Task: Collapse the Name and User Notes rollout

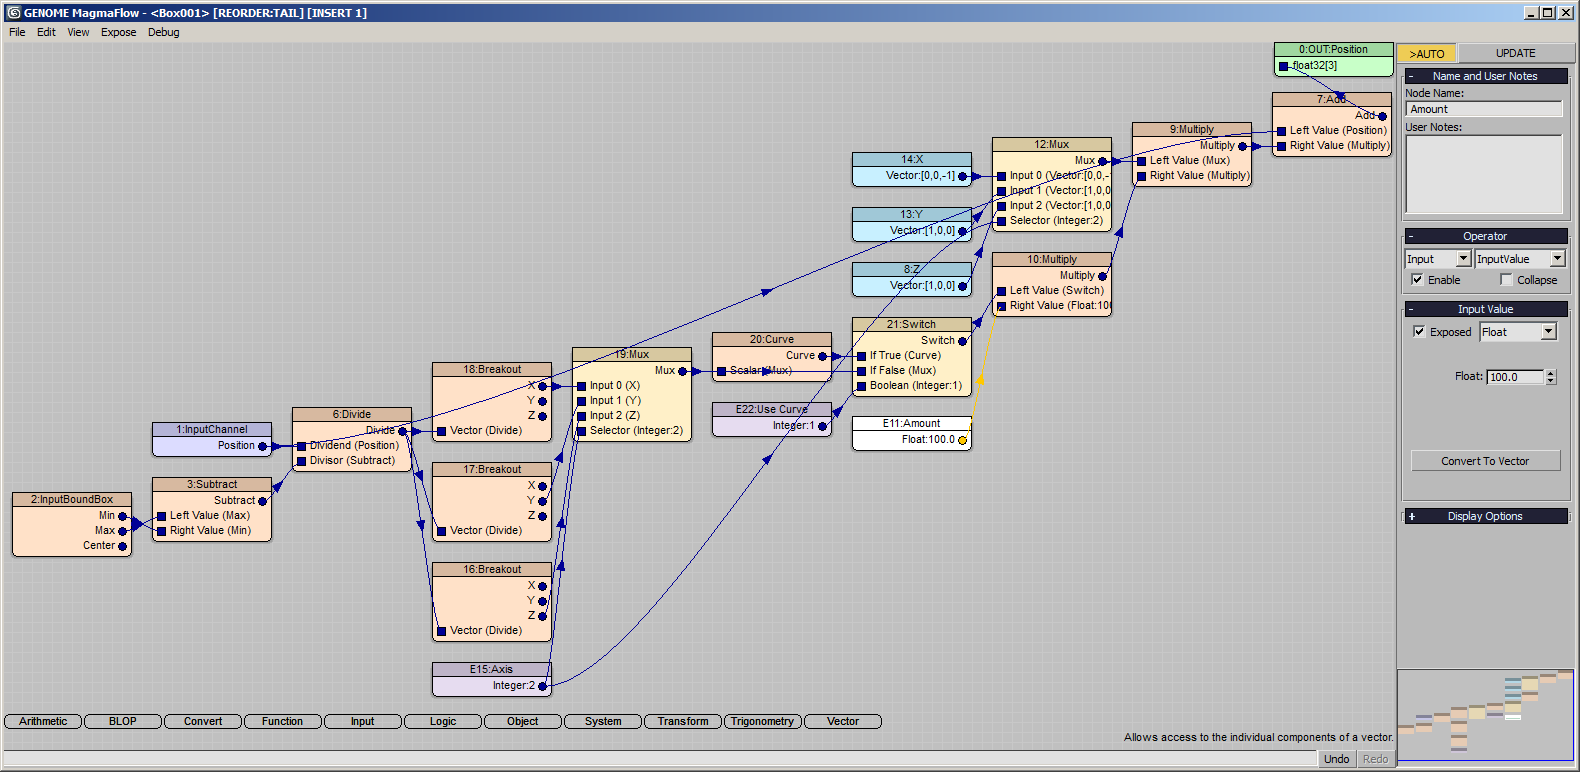Action: [1486, 76]
